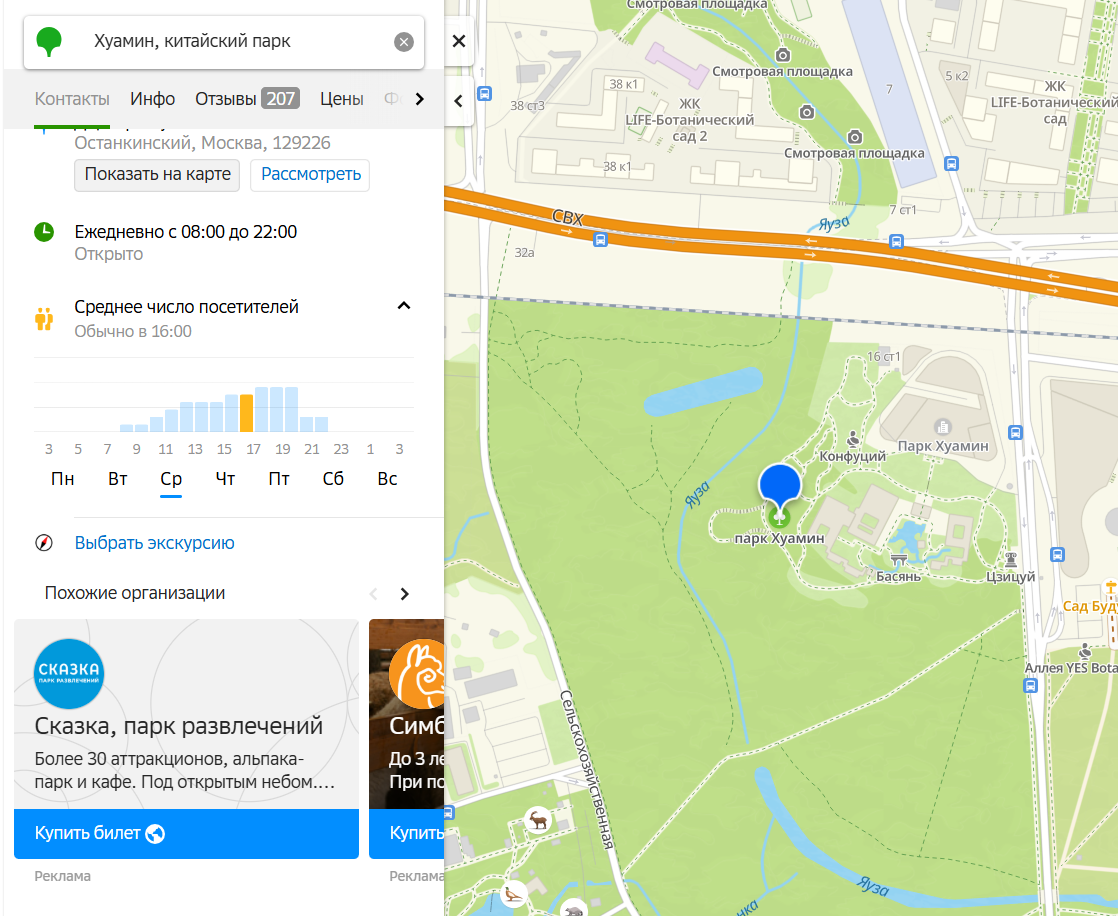Open the Отзывы tab
The width and height of the screenshot is (1118, 916).
coord(245,99)
